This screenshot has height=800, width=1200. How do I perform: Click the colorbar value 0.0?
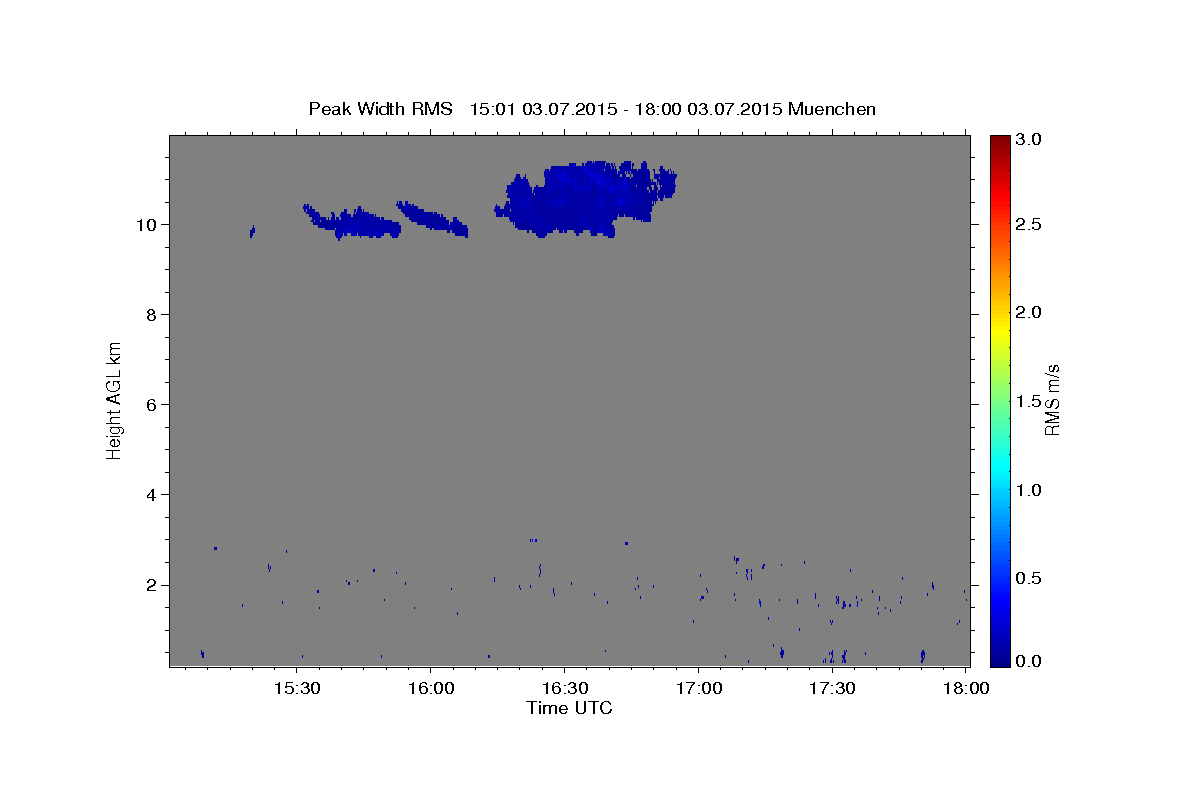tap(1029, 661)
